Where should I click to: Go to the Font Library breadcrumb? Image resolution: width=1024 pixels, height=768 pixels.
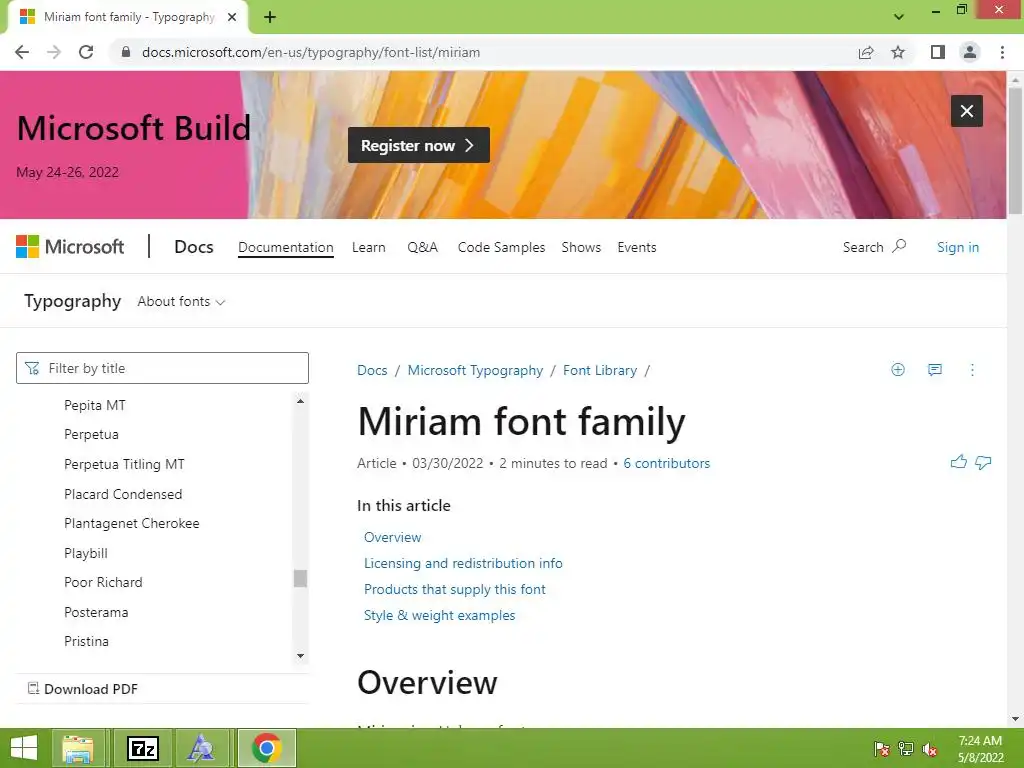point(600,370)
